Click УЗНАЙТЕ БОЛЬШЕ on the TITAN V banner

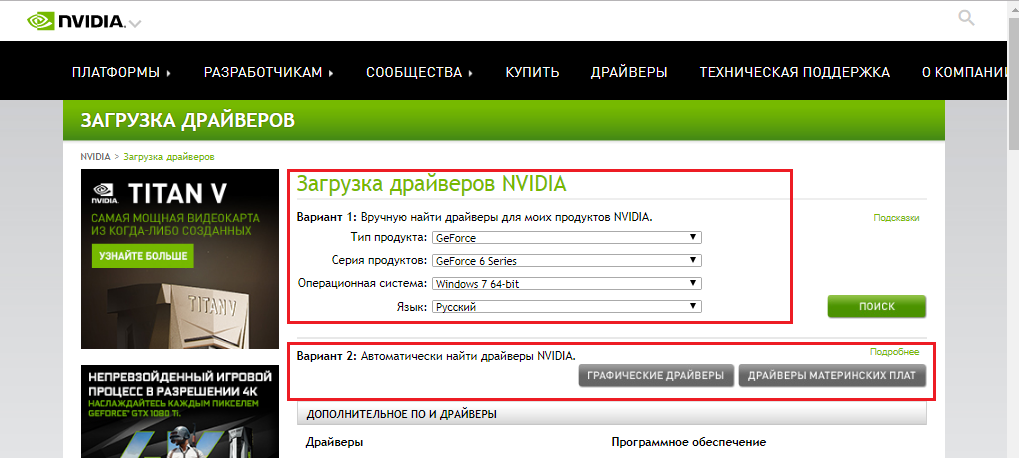143,255
